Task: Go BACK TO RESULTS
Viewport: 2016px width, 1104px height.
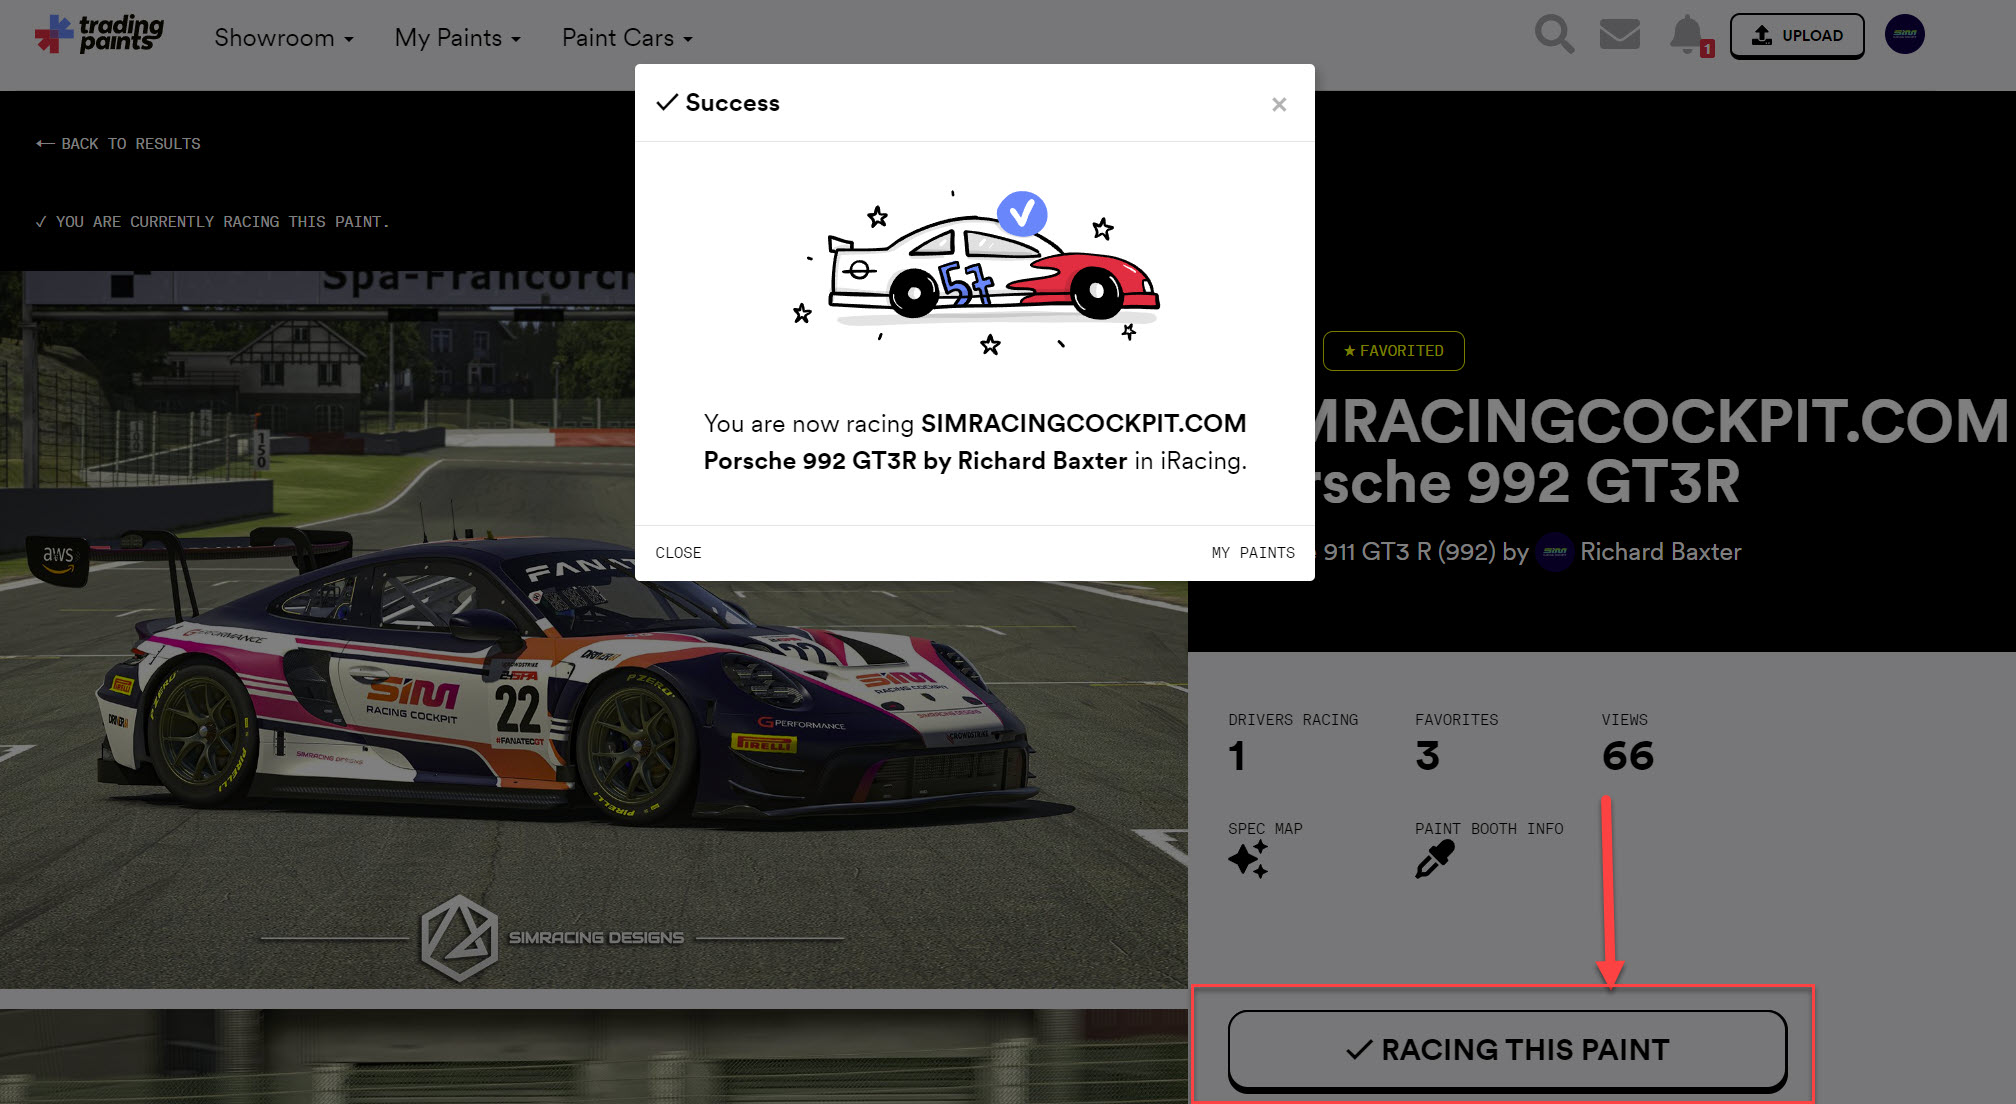Action: pos(118,143)
